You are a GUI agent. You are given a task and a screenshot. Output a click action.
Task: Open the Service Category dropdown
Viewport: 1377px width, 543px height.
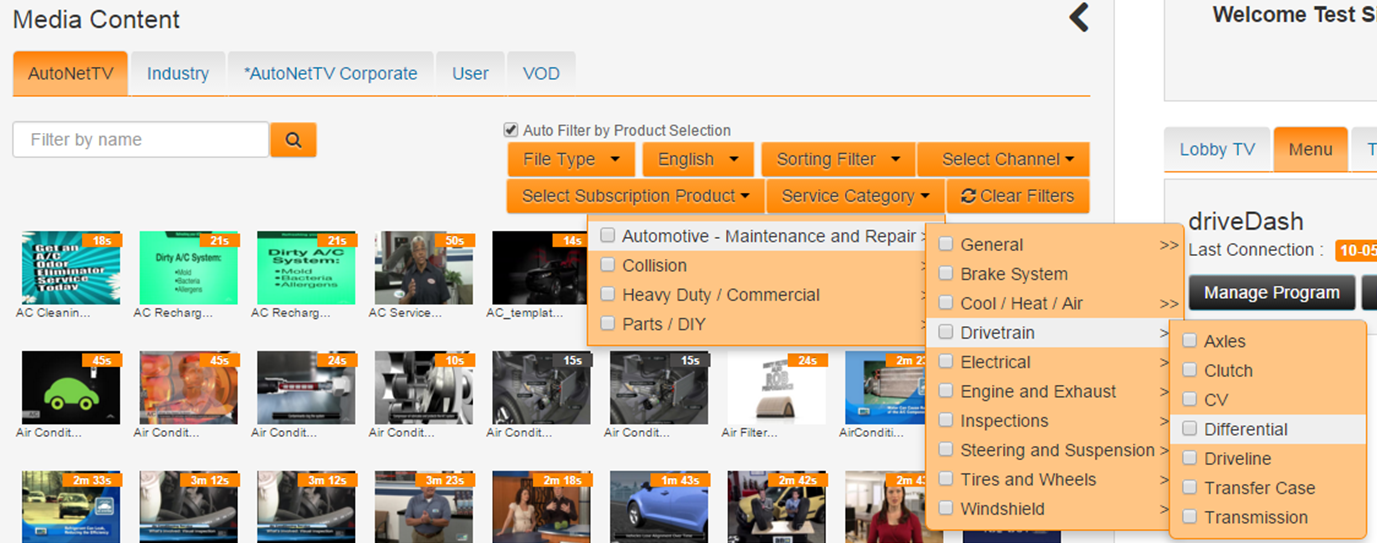[856, 196]
